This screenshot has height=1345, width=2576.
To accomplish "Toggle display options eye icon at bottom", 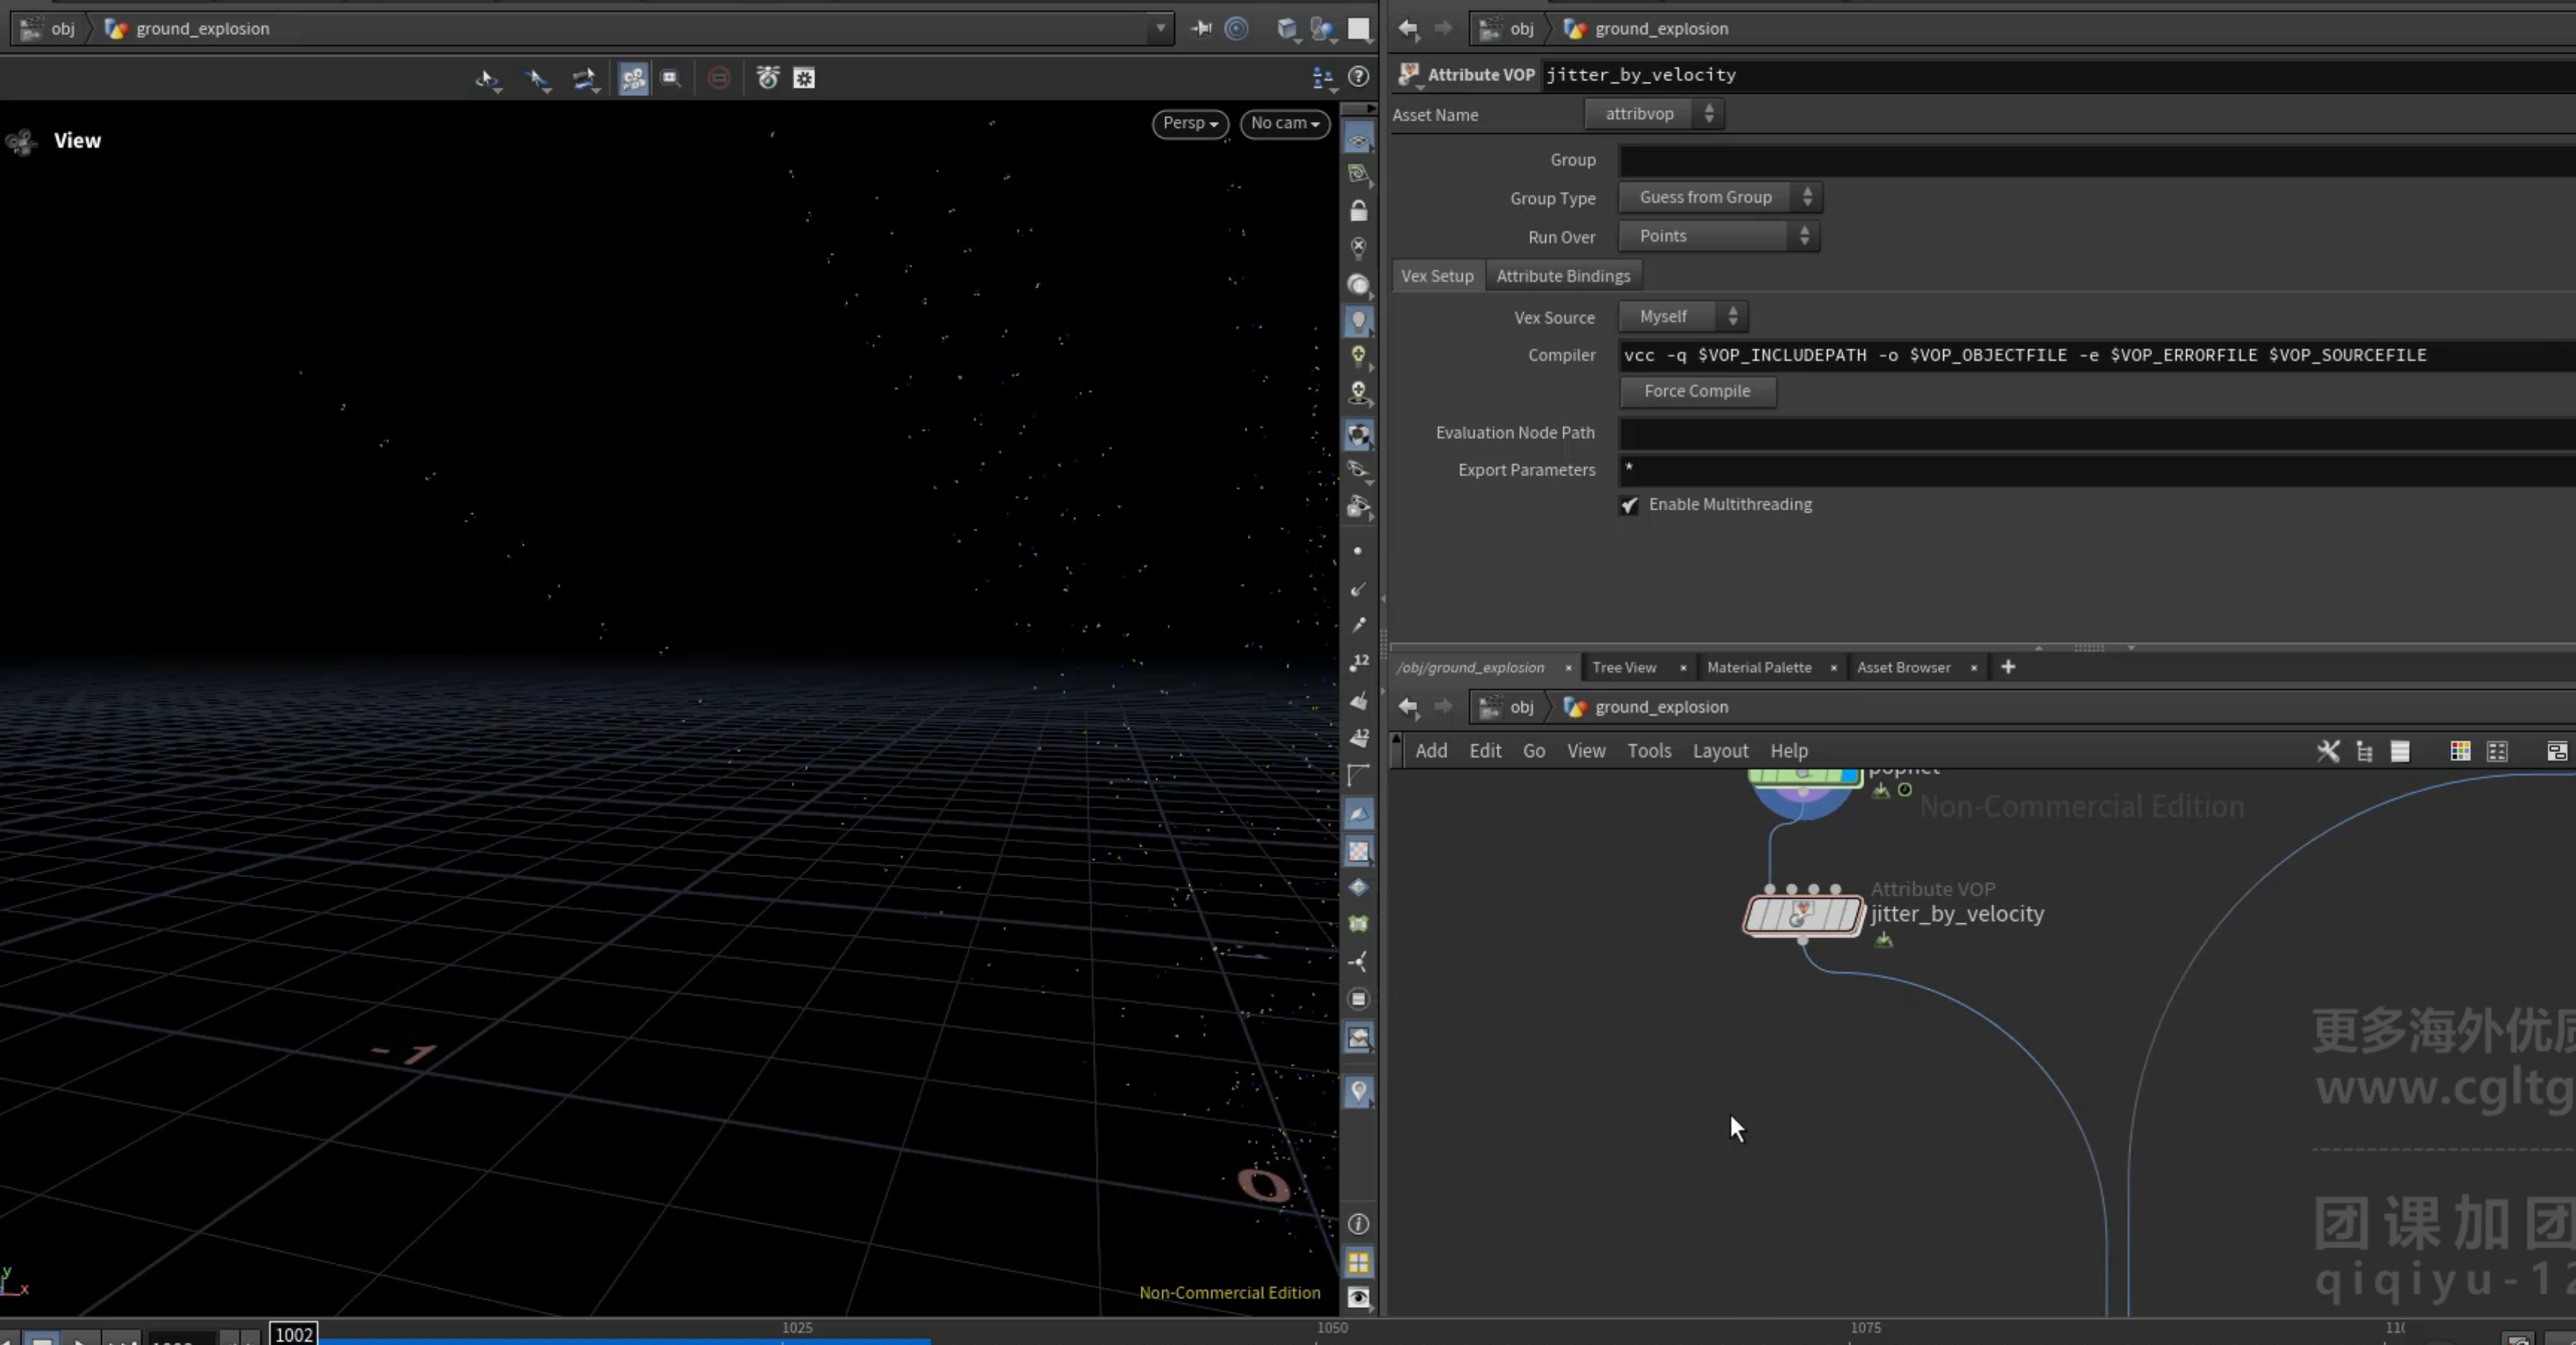I will pos(1358,1298).
